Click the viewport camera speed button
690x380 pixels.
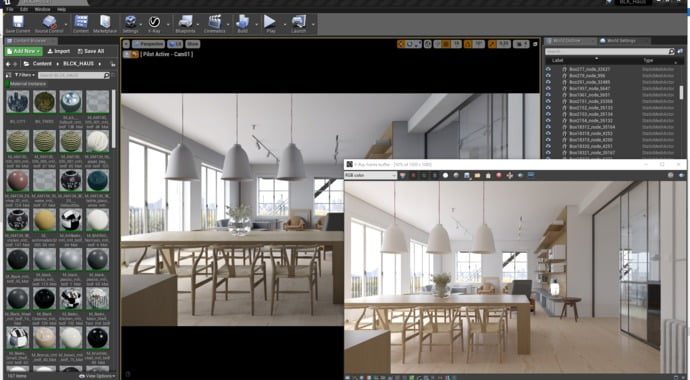point(521,44)
